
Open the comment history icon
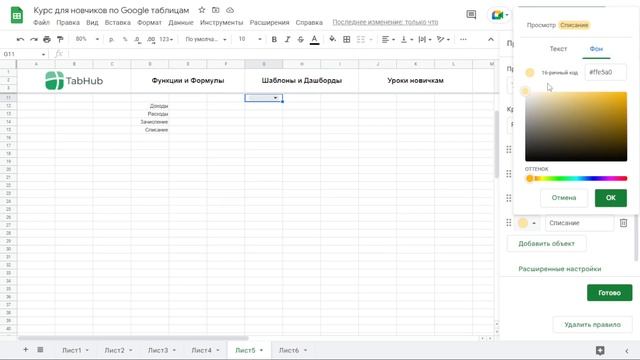click(x=471, y=15)
